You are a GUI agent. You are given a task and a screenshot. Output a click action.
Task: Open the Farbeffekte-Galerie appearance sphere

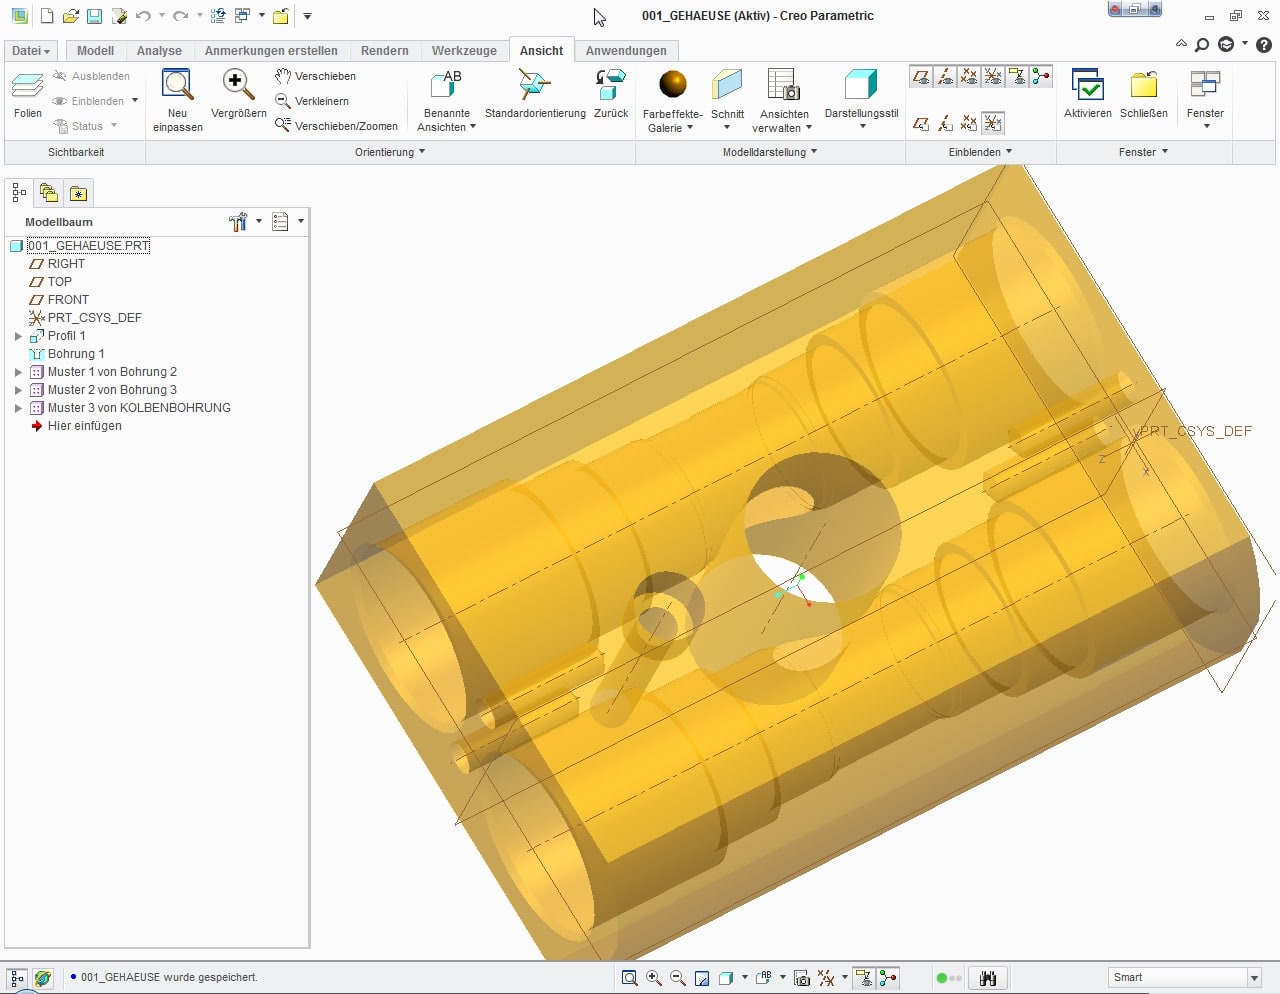pyautogui.click(x=672, y=86)
